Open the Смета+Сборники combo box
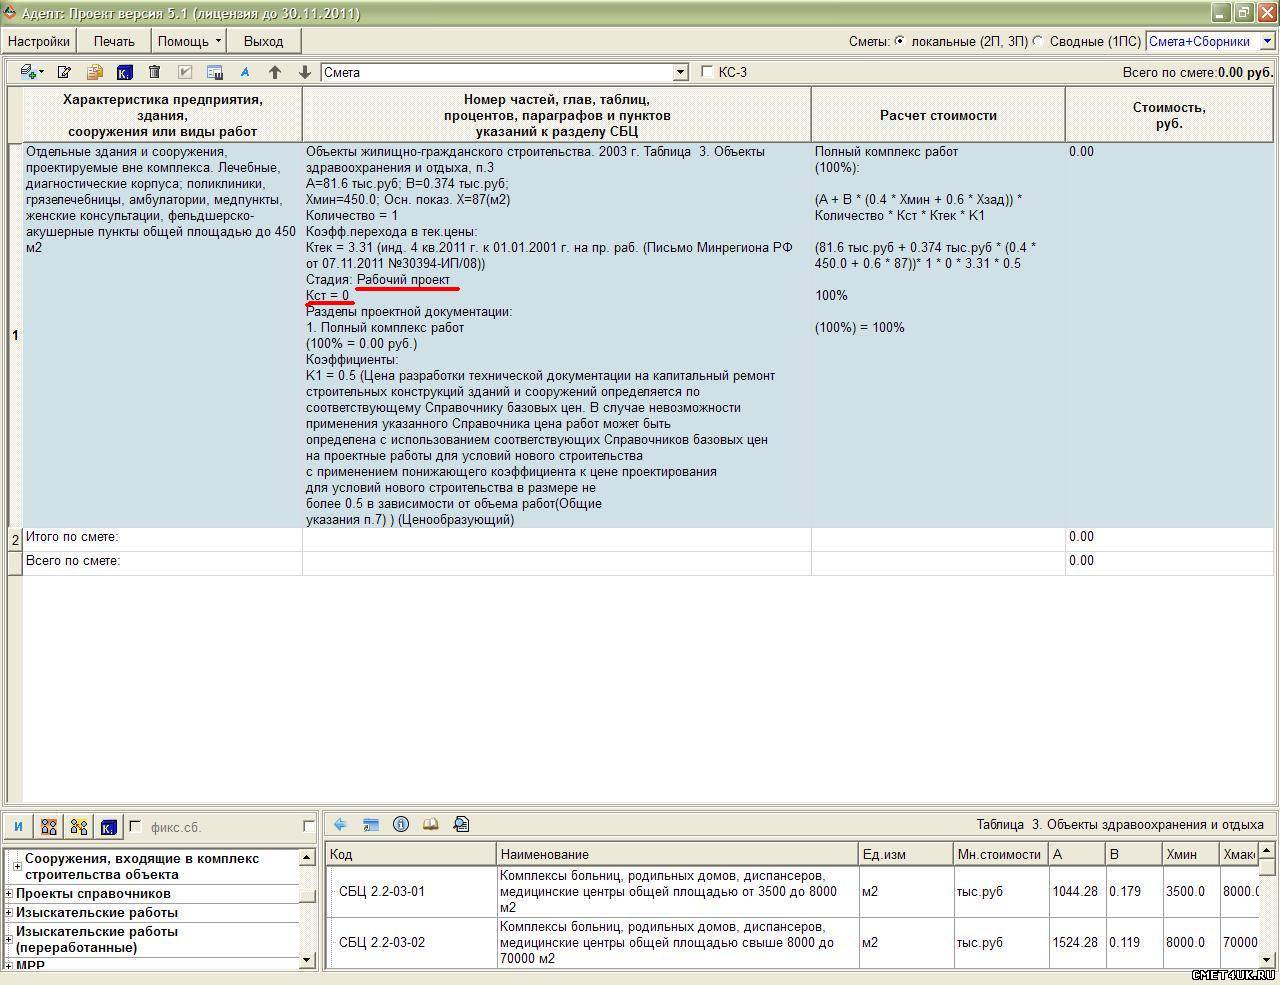Viewport: 1280px width, 985px height. (x=1265, y=41)
